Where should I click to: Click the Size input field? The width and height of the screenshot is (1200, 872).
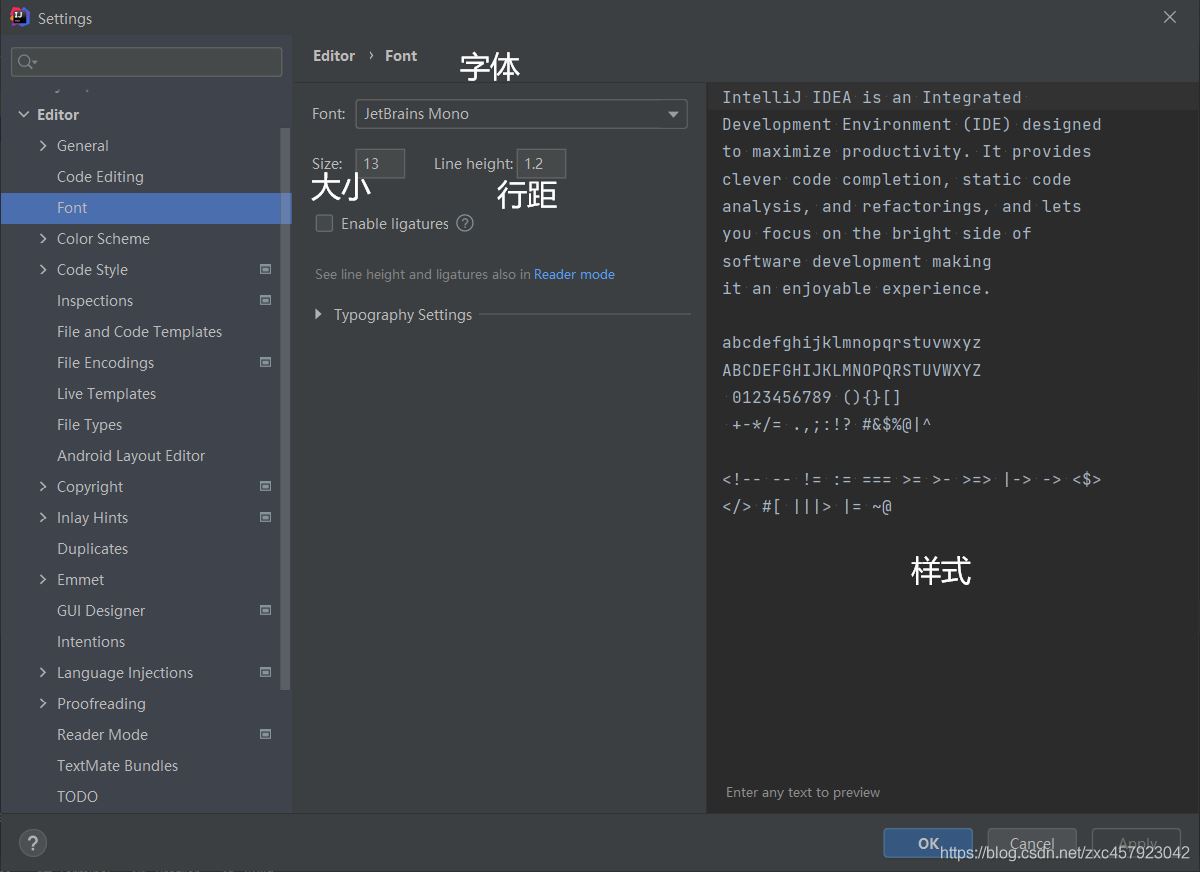coord(380,163)
